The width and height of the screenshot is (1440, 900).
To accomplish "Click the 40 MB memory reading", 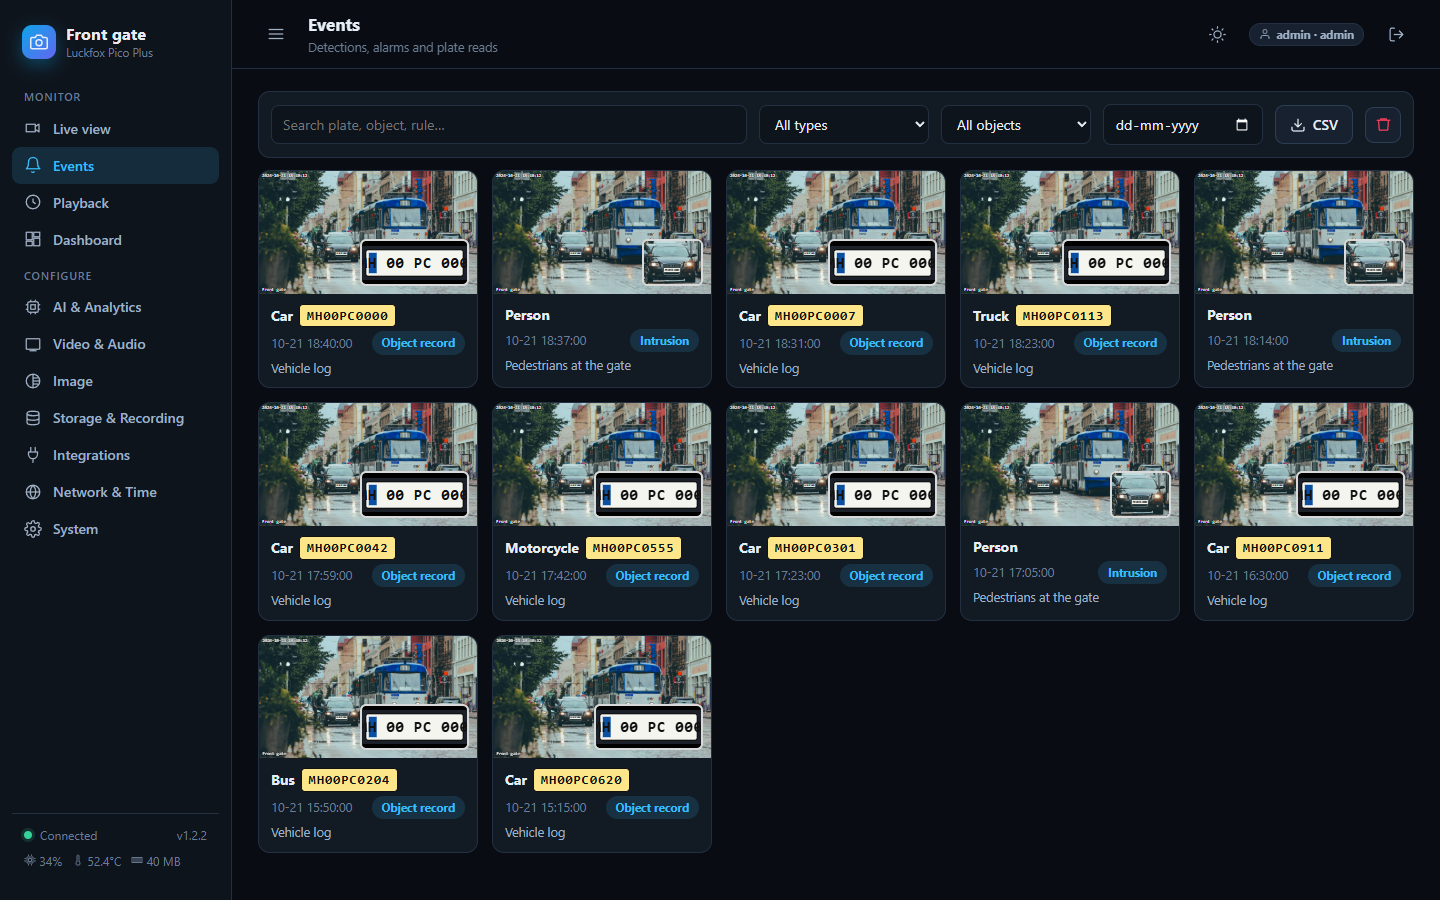I will point(156,861).
